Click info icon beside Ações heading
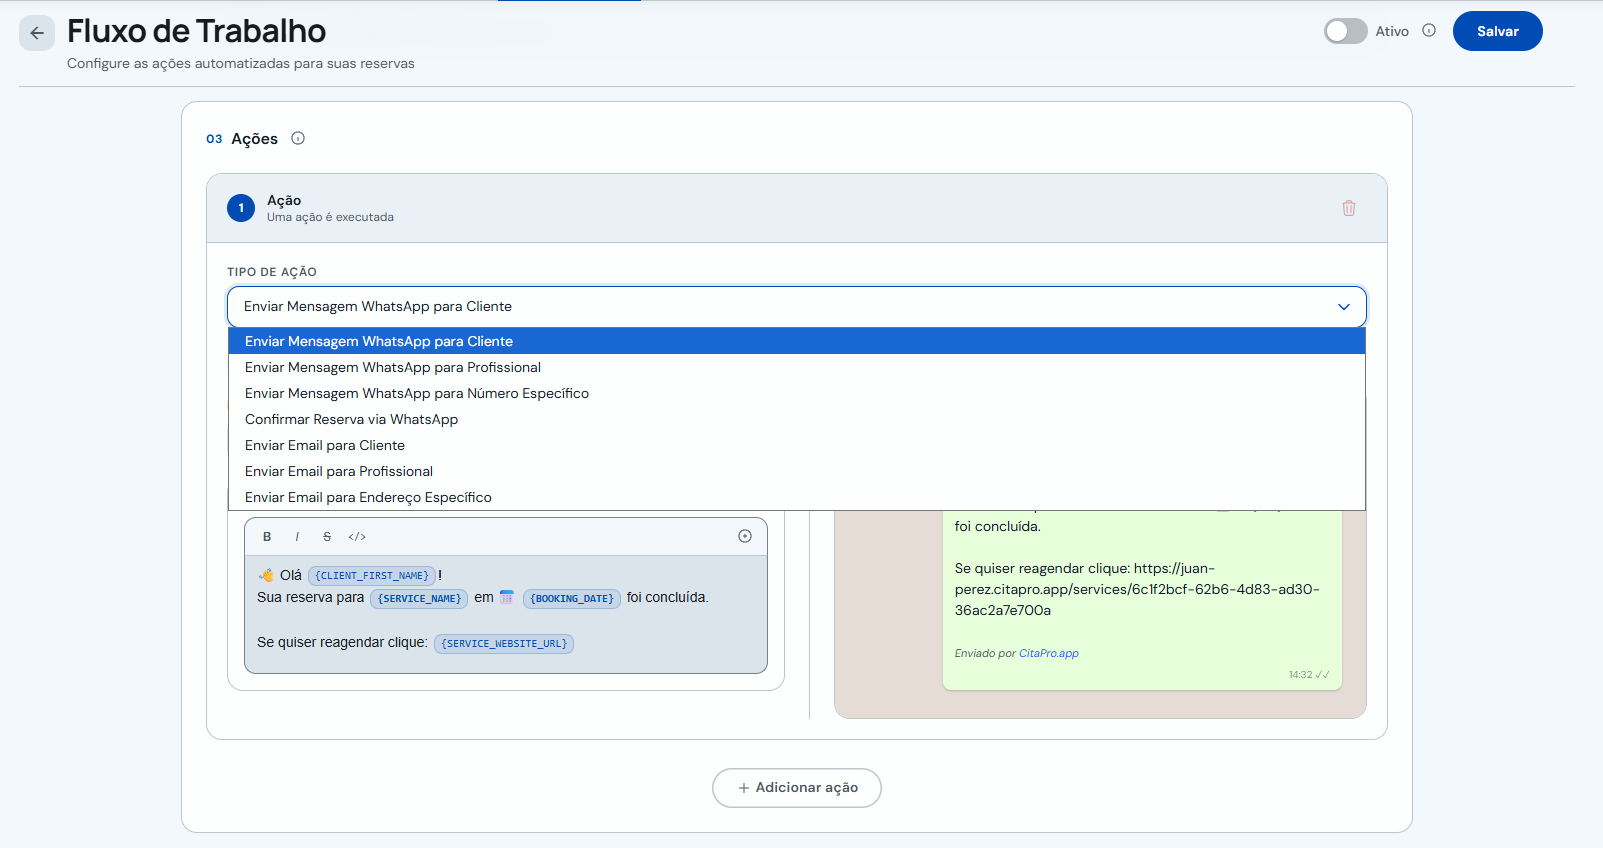This screenshot has width=1603, height=848. pos(298,139)
